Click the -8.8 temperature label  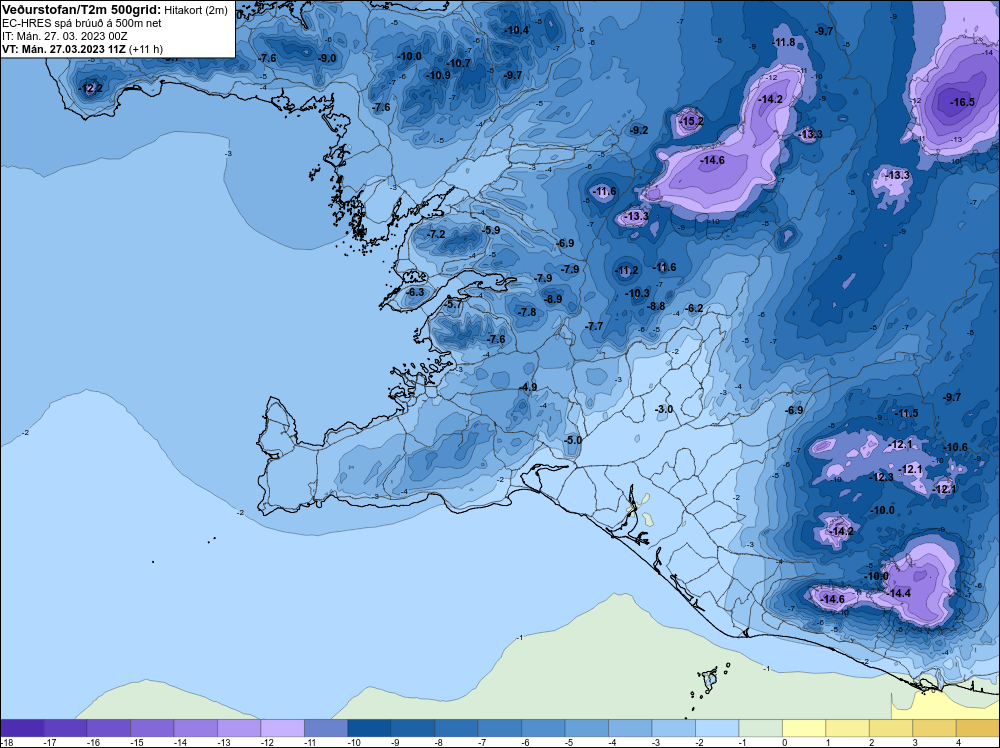pyautogui.click(x=656, y=307)
